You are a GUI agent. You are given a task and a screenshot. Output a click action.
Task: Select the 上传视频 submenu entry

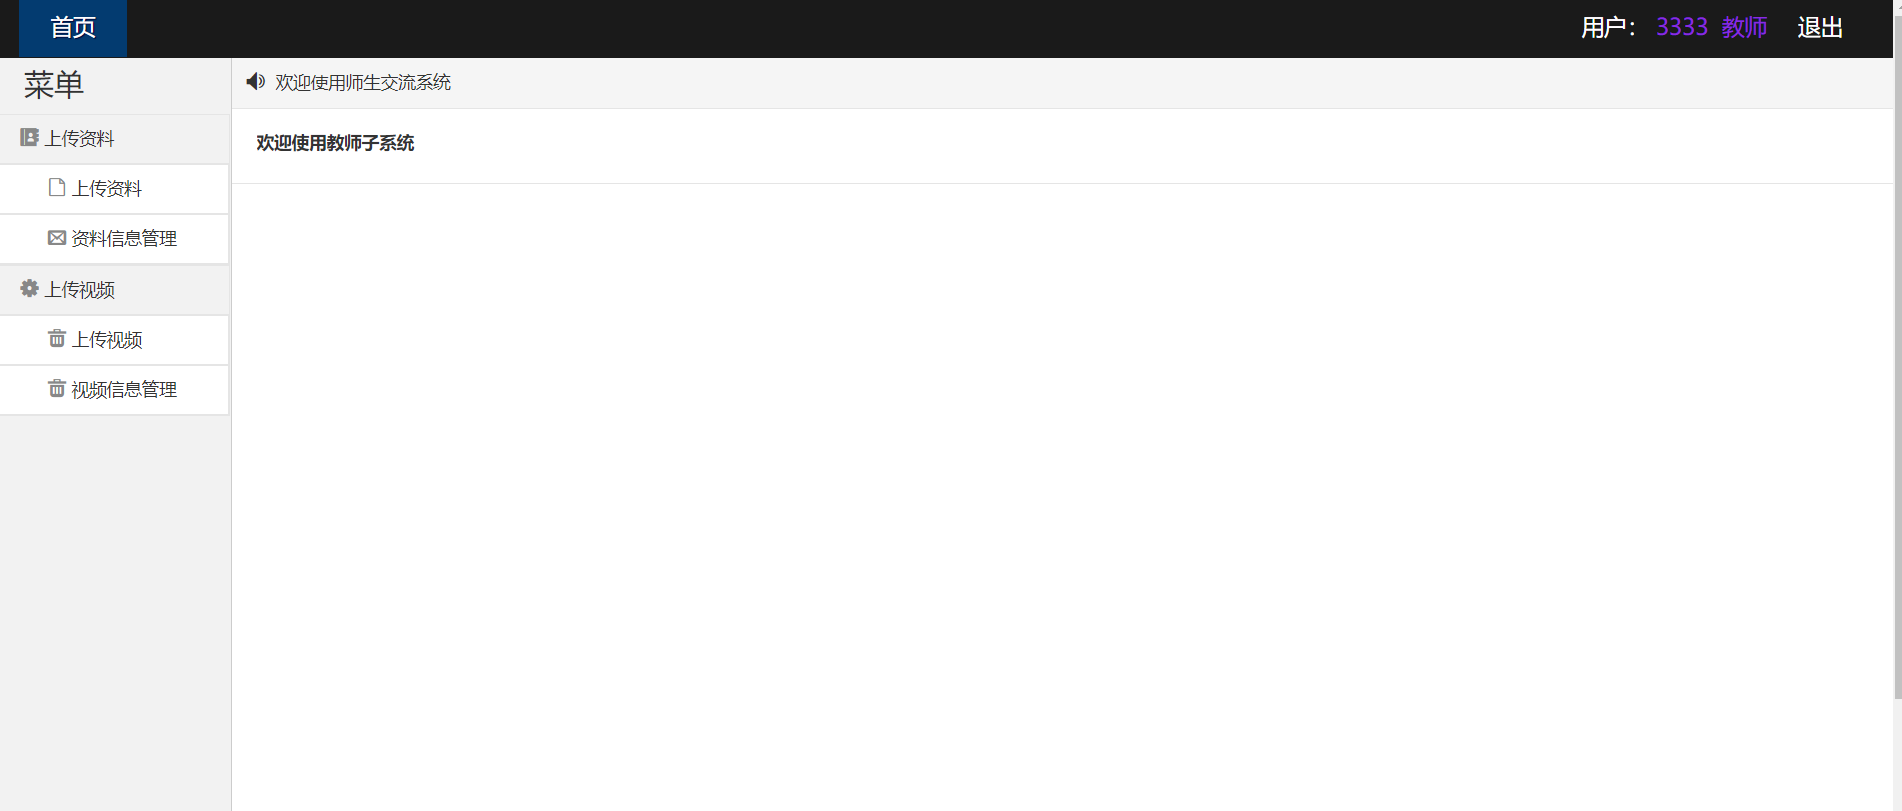114,340
